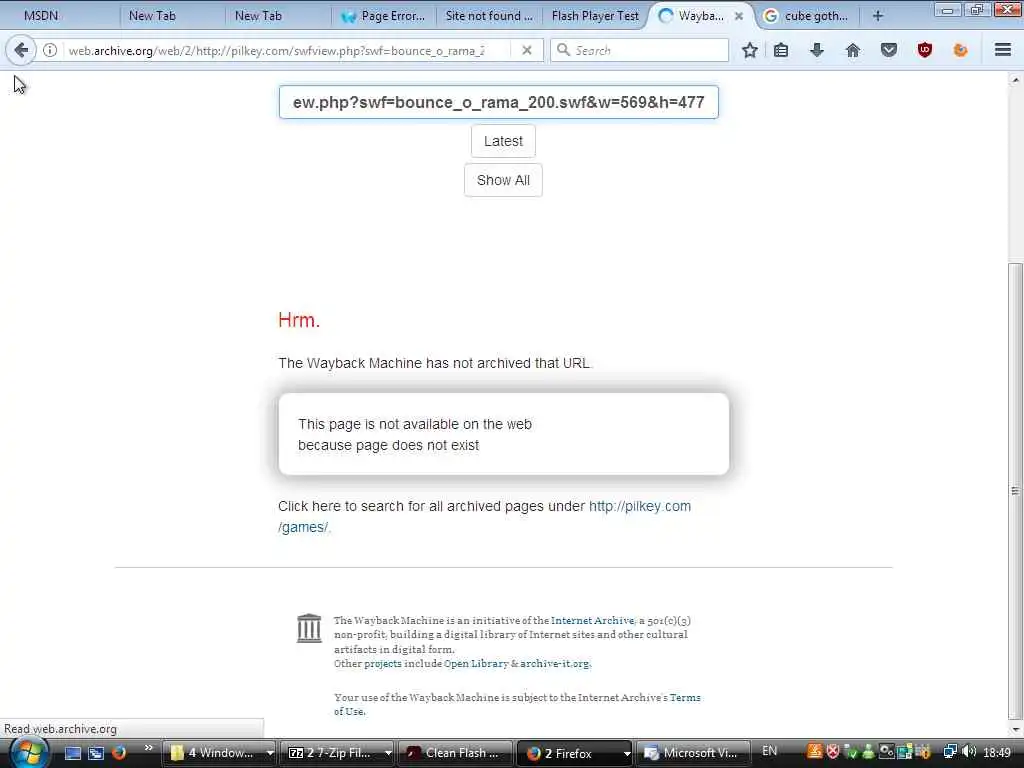Open the Open Library footer link
The image size is (1024, 768).
pyautogui.click(x=476, y=664)
